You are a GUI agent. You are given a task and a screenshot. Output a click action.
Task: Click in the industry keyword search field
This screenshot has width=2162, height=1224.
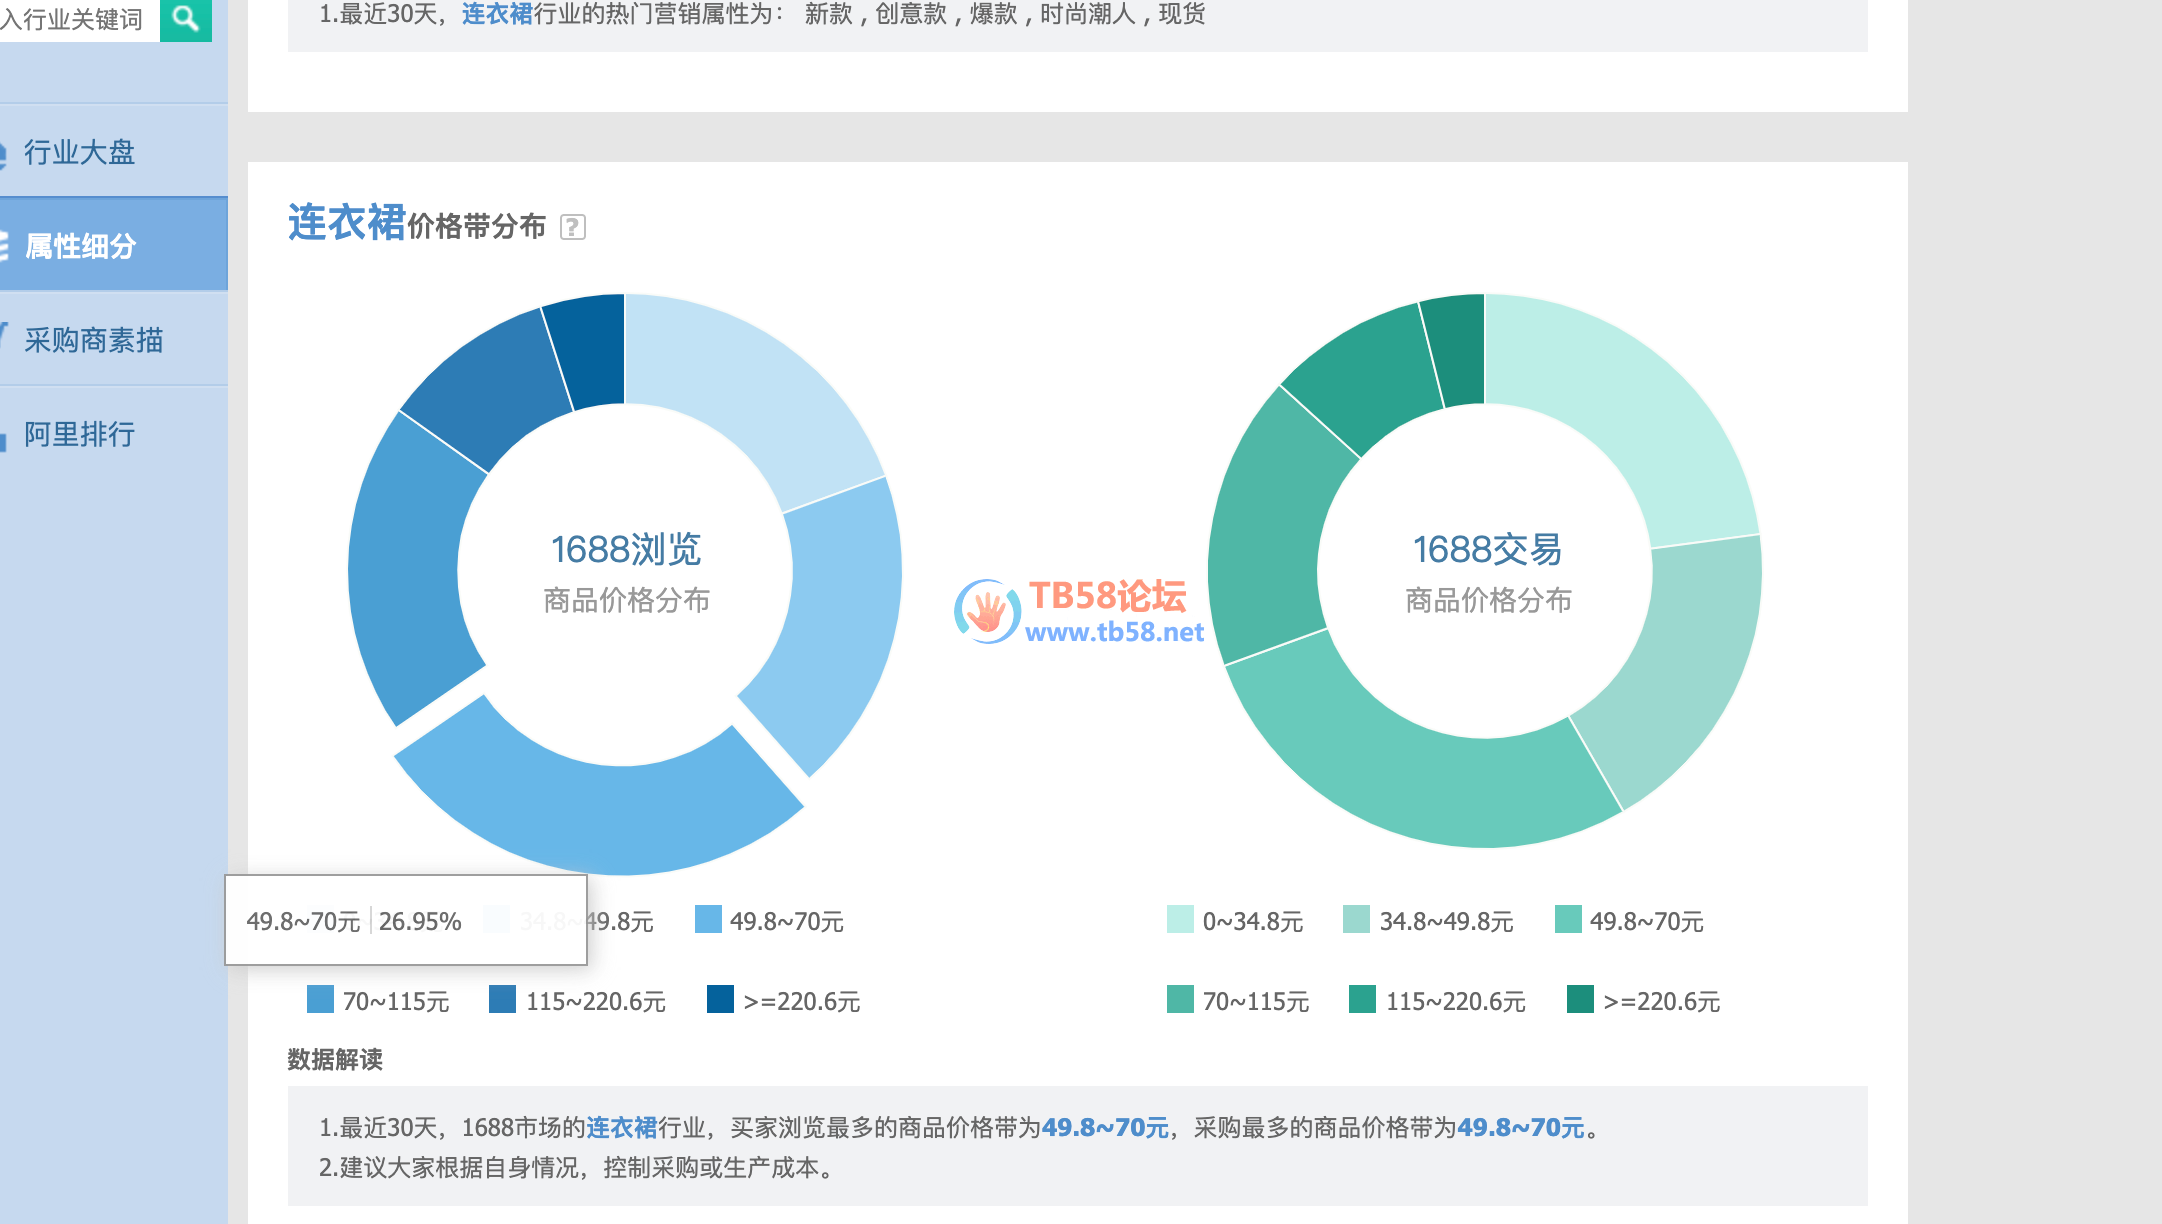(x=78, y=18)
